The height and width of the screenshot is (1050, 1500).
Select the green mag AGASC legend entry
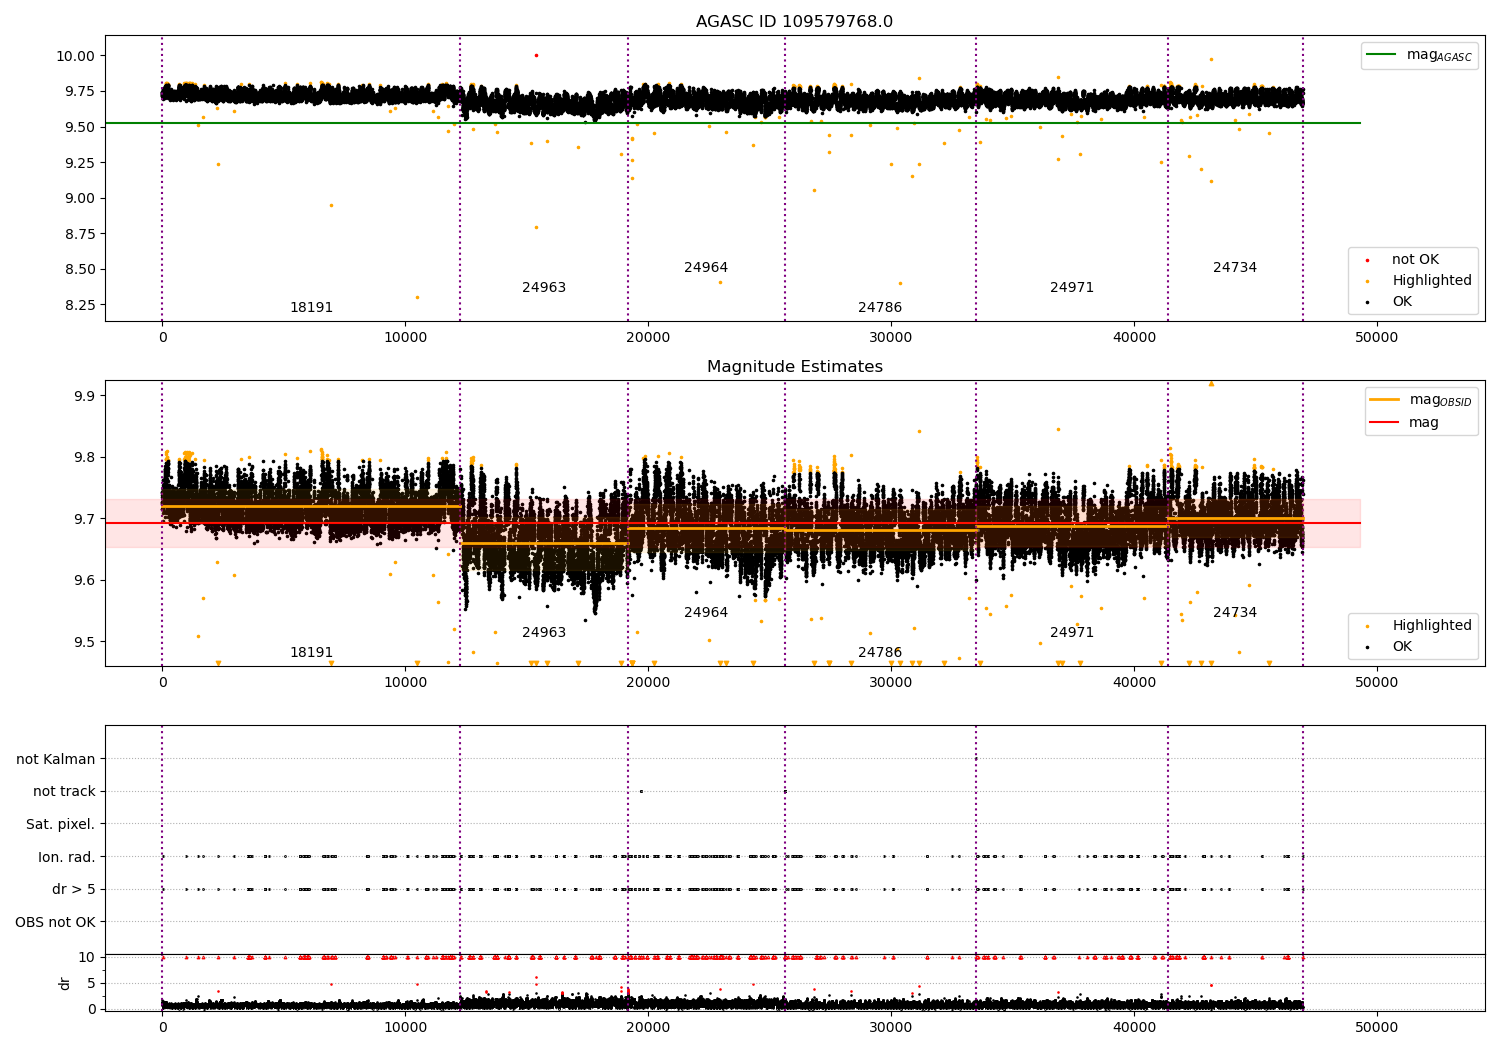[1420, 55]
